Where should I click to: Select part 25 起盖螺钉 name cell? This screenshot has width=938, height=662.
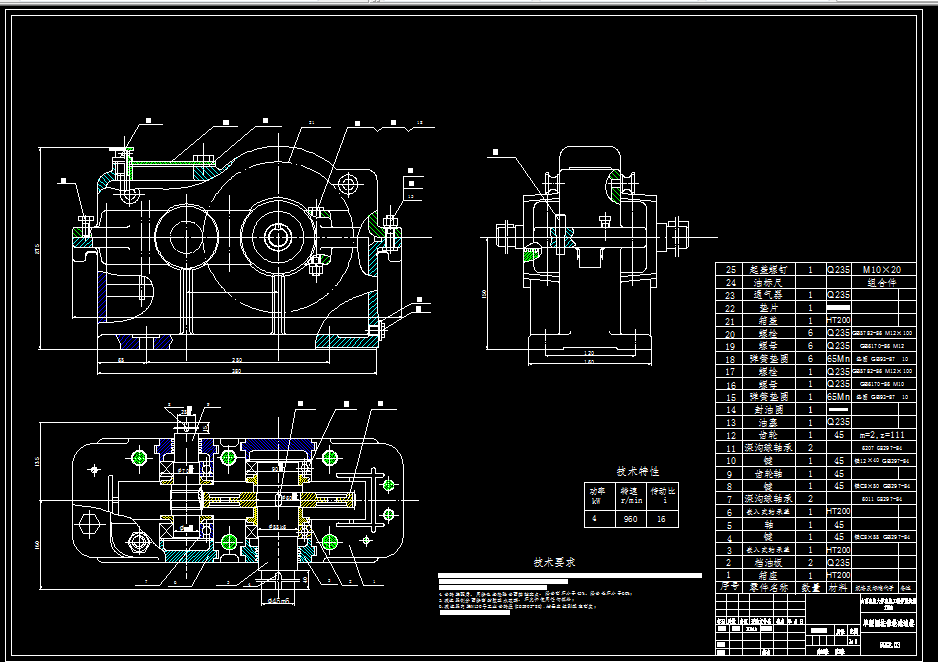769,270
